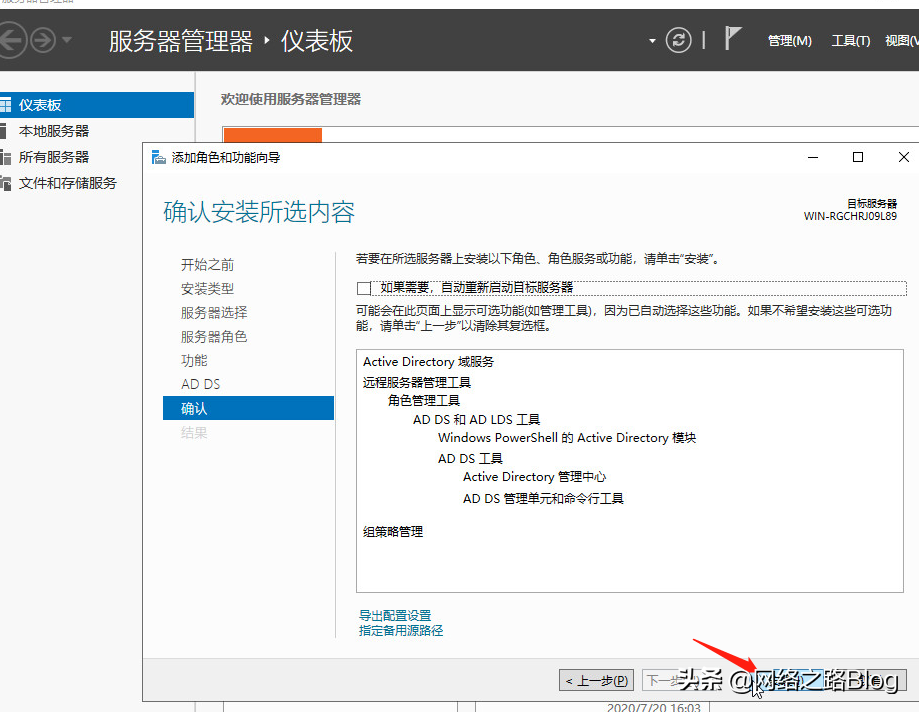This screenshot has width=919, height=712.
Task: Click the 欢迎使用服务器管理器 heading
Action: pyautogui.click(x=291, y=99)
